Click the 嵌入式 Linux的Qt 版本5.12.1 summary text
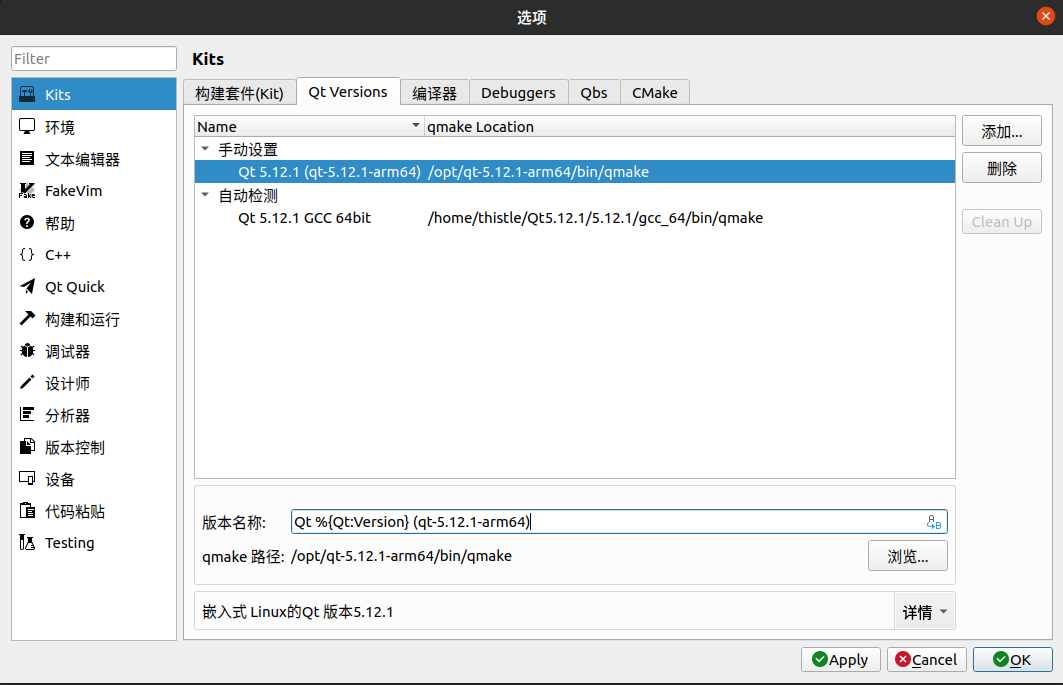This screenshot has width=1063, height=685. pos(298,612)
